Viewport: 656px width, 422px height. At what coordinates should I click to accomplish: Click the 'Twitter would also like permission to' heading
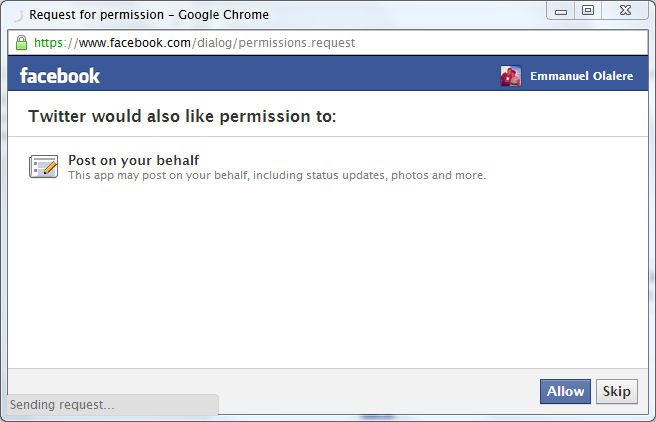tap(182, 116)
